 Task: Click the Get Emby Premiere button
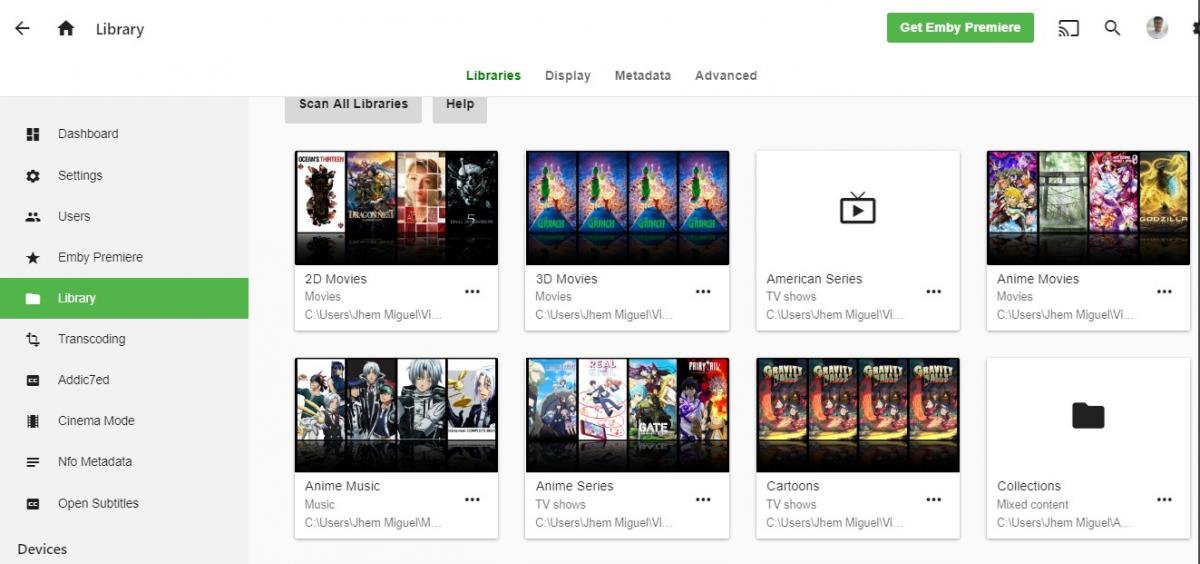click(x=960, y=28)
